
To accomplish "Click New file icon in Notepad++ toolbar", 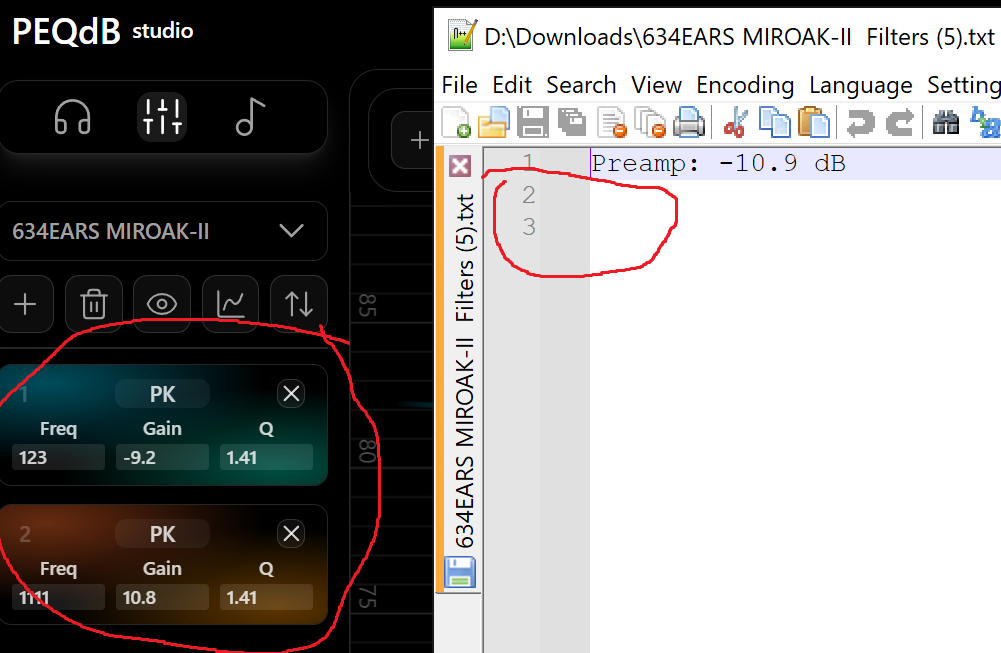I will click(x=456, y=122).
